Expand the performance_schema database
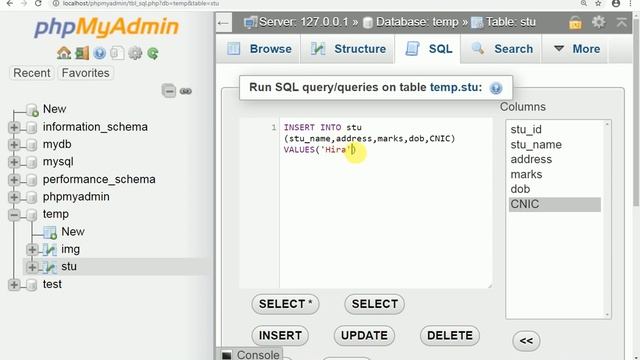Viewport: 640px width, 360px height. 14,180
